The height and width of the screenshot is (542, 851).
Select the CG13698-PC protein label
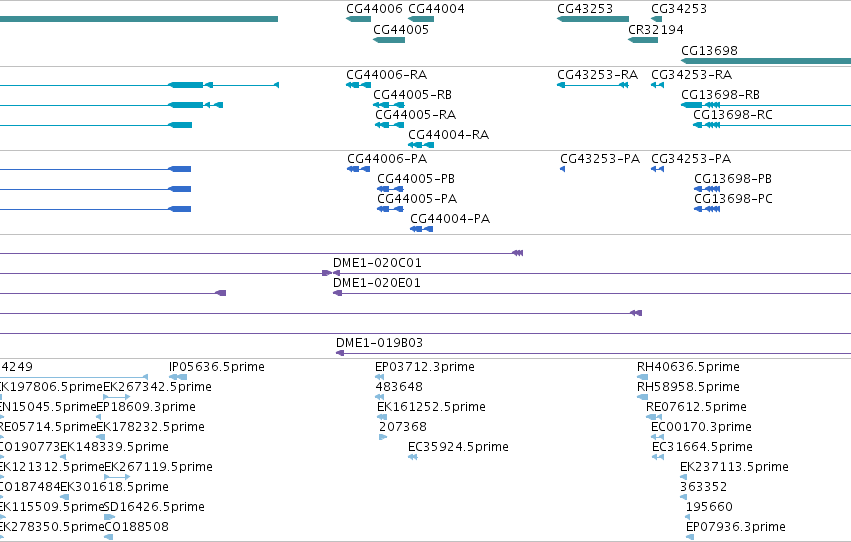coord(733,199)
